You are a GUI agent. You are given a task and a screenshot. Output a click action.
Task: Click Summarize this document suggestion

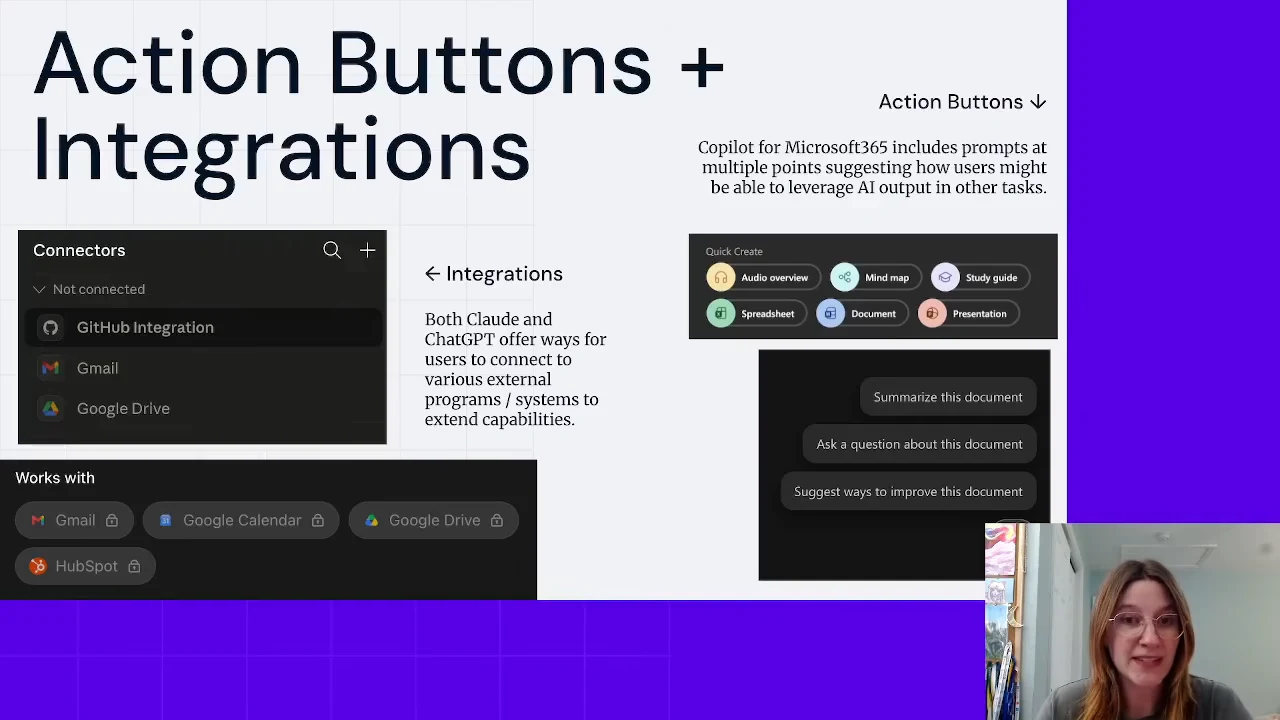tap(948, 397)
